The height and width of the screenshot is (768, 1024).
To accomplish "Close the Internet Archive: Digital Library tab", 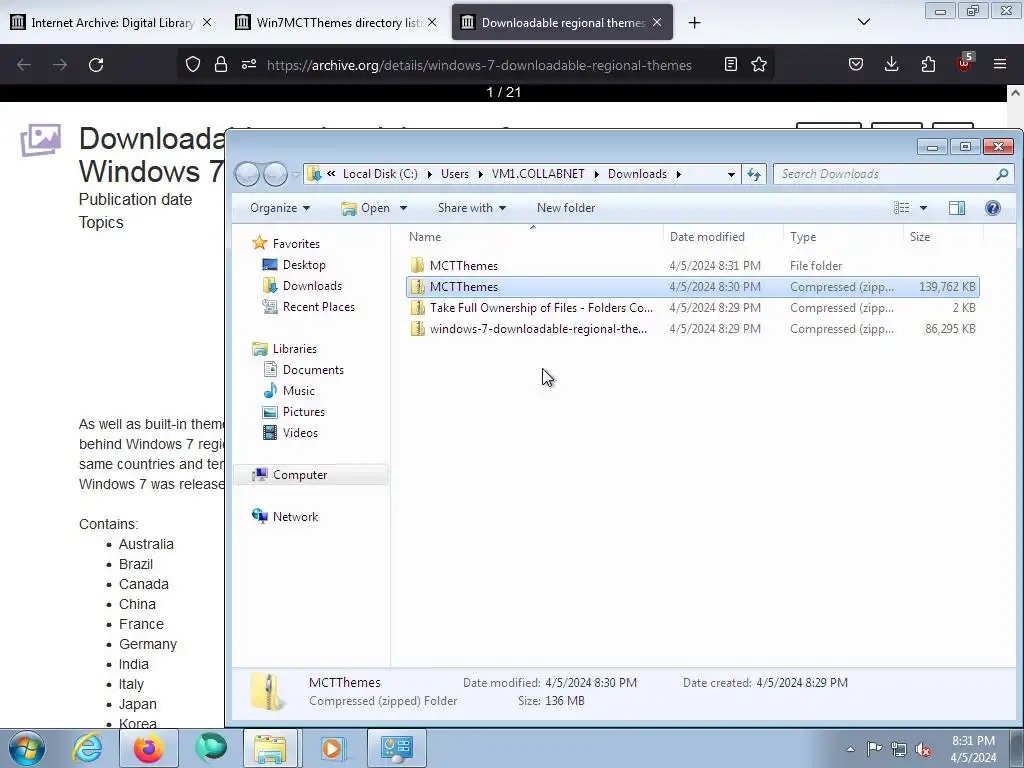I will (x=206, y=22).
